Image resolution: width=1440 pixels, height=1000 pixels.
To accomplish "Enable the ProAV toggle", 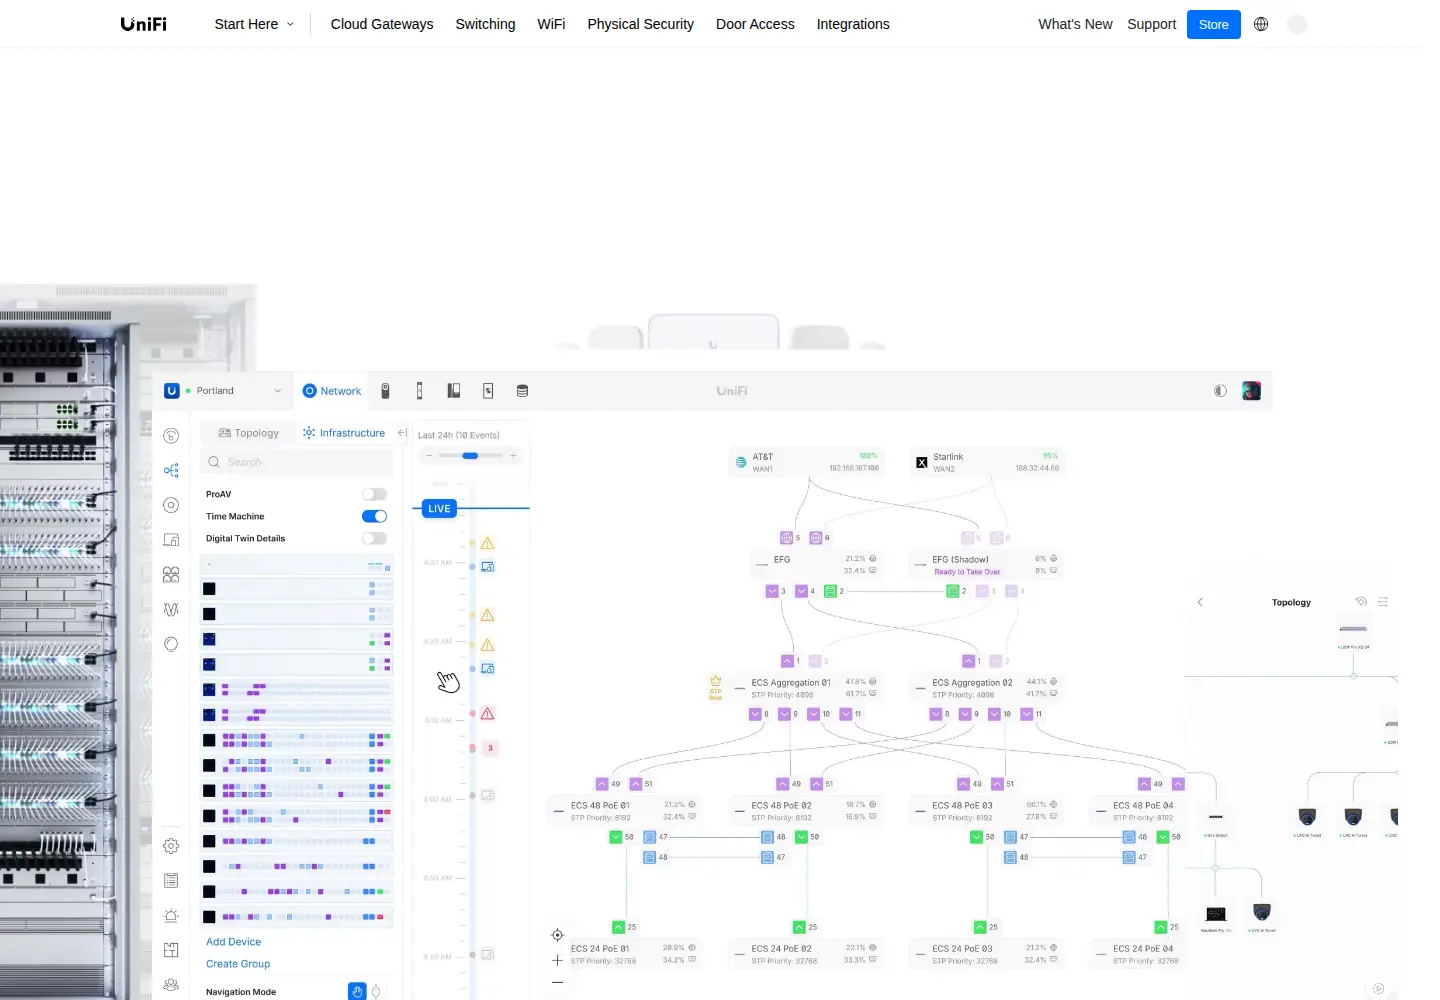I will 374,494.
